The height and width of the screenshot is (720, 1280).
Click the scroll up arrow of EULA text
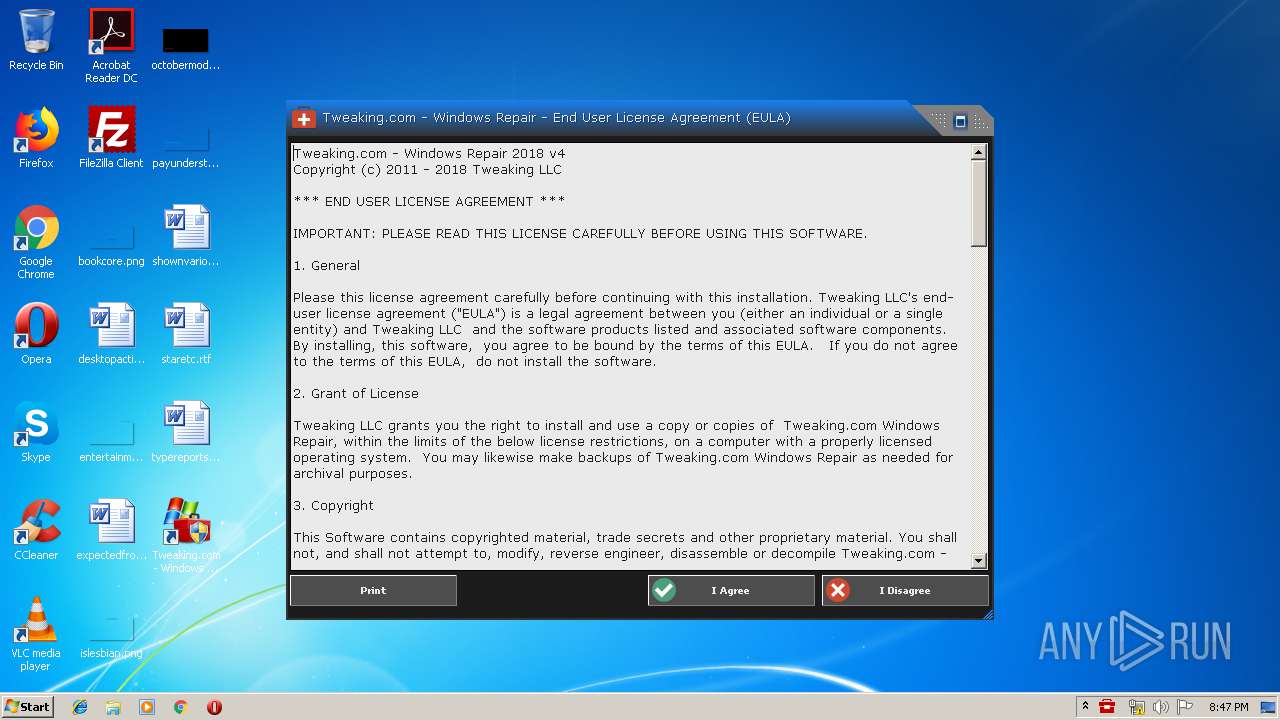point(979,153)
